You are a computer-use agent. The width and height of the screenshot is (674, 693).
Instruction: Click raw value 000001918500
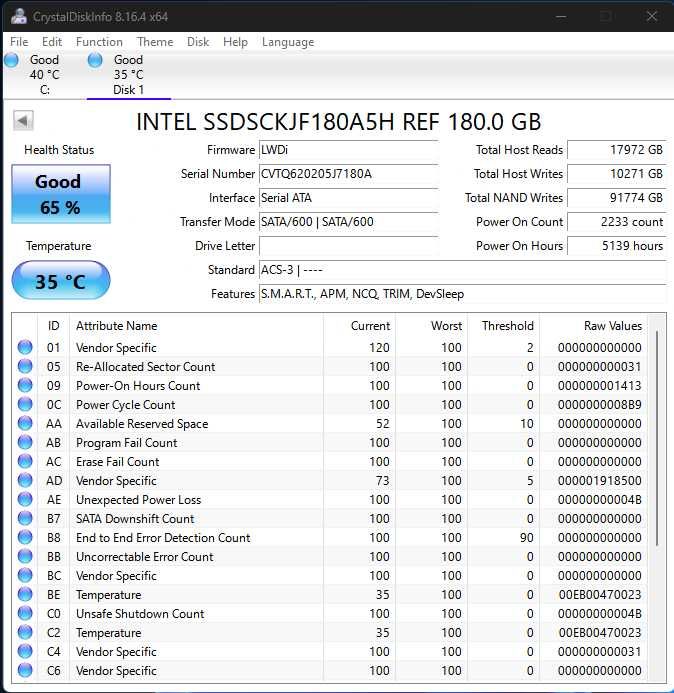pos(599,480)
